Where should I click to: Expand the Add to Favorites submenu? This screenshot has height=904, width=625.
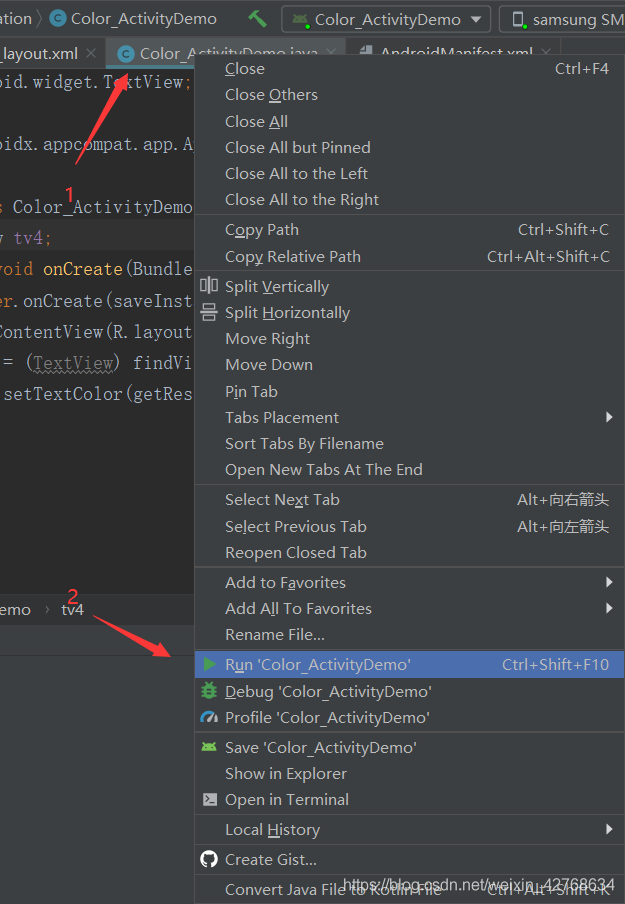pyautogui.click(x=609, y=582)
